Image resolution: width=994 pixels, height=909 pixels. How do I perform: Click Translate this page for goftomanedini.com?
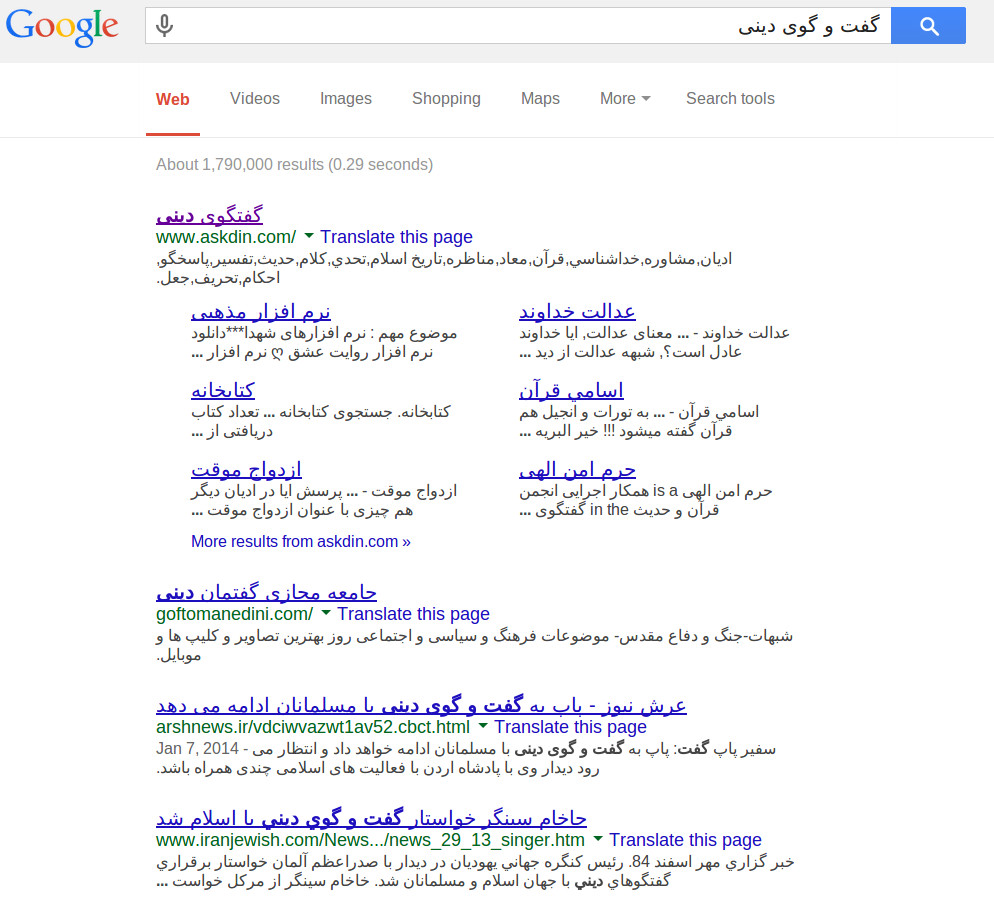[x=413, y=614]
